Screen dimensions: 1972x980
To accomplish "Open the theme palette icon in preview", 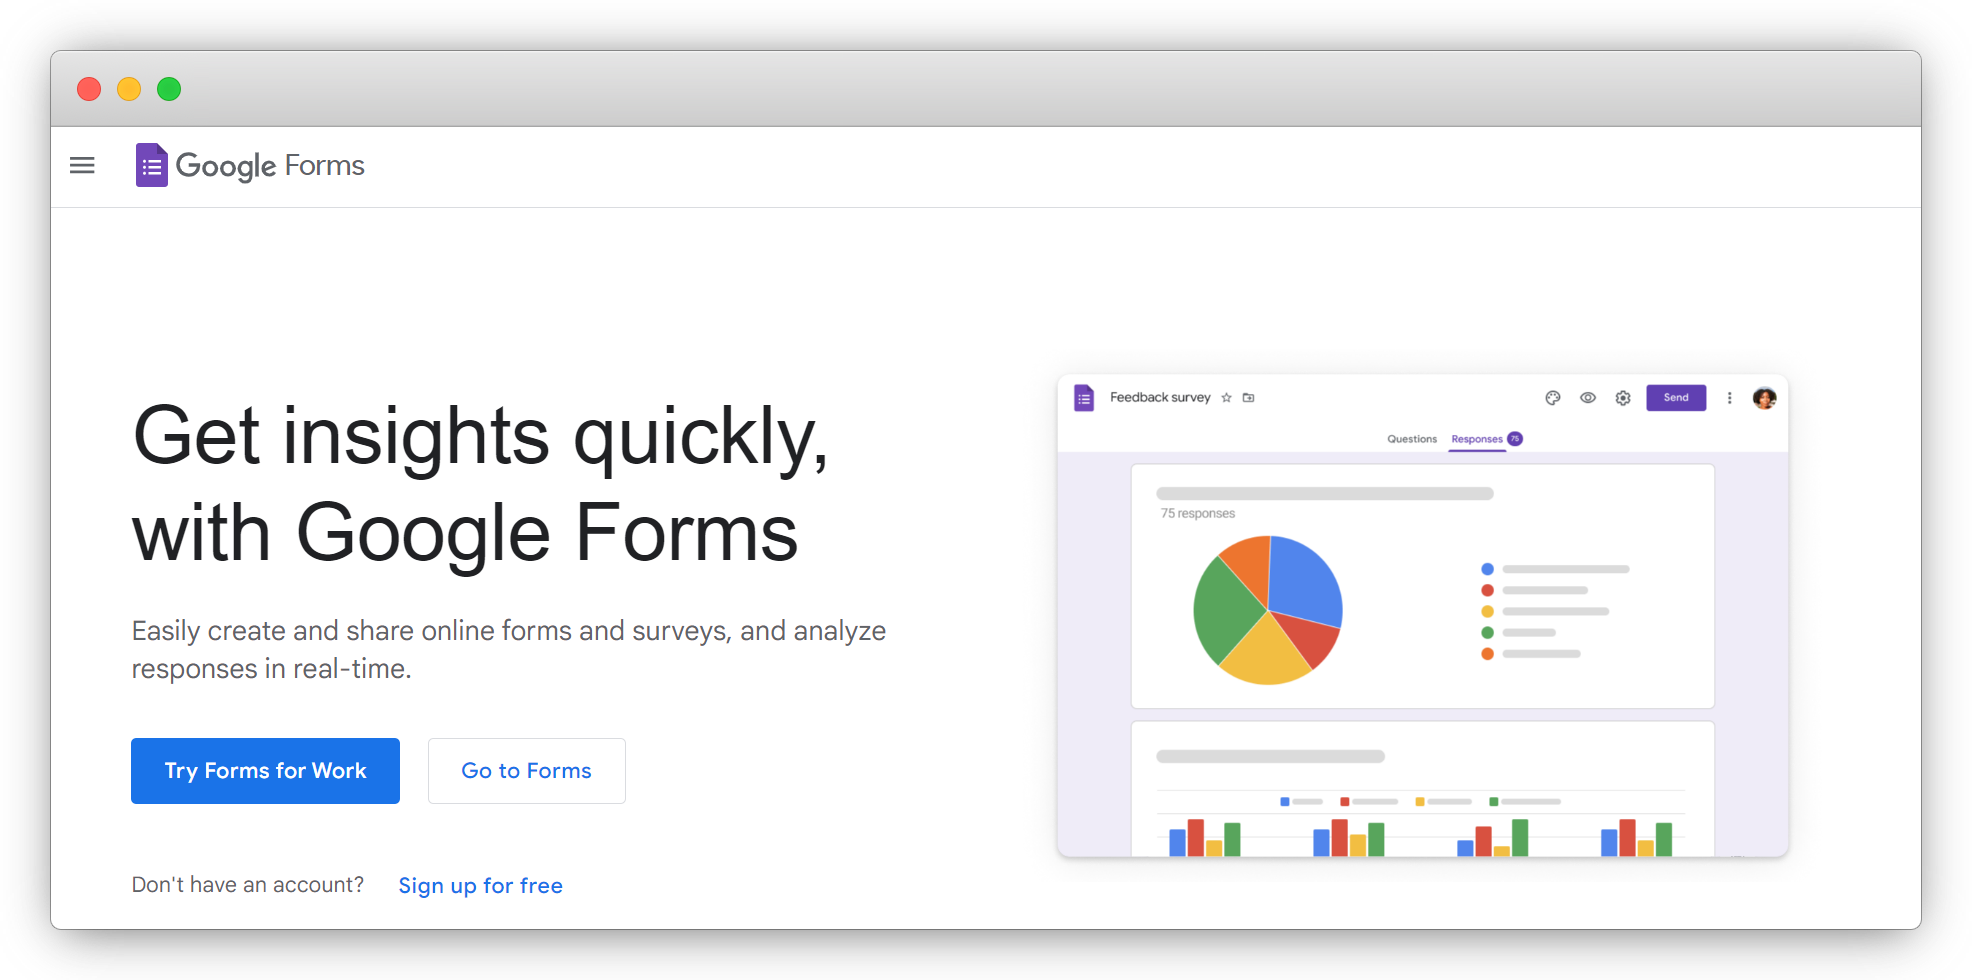I will [1553, 398].
